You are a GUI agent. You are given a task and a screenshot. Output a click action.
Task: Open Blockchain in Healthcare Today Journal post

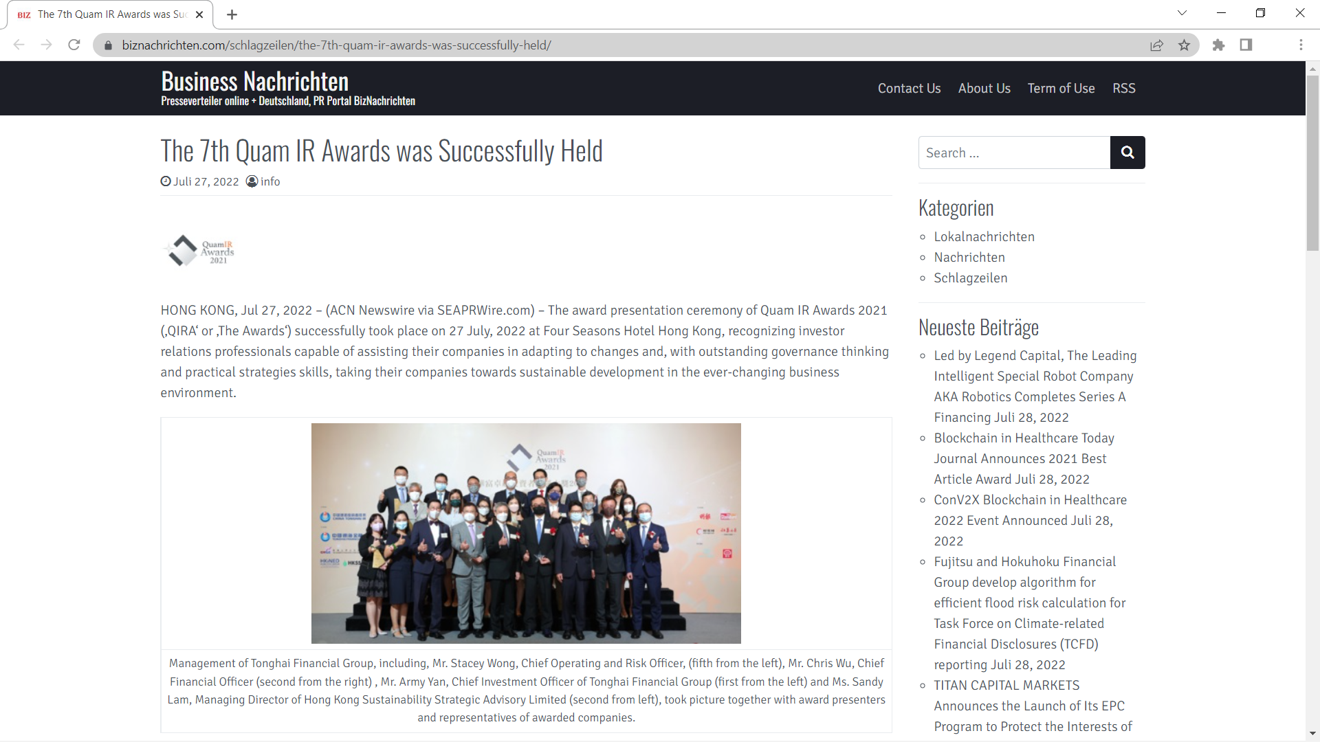[x=1024, y=459]
